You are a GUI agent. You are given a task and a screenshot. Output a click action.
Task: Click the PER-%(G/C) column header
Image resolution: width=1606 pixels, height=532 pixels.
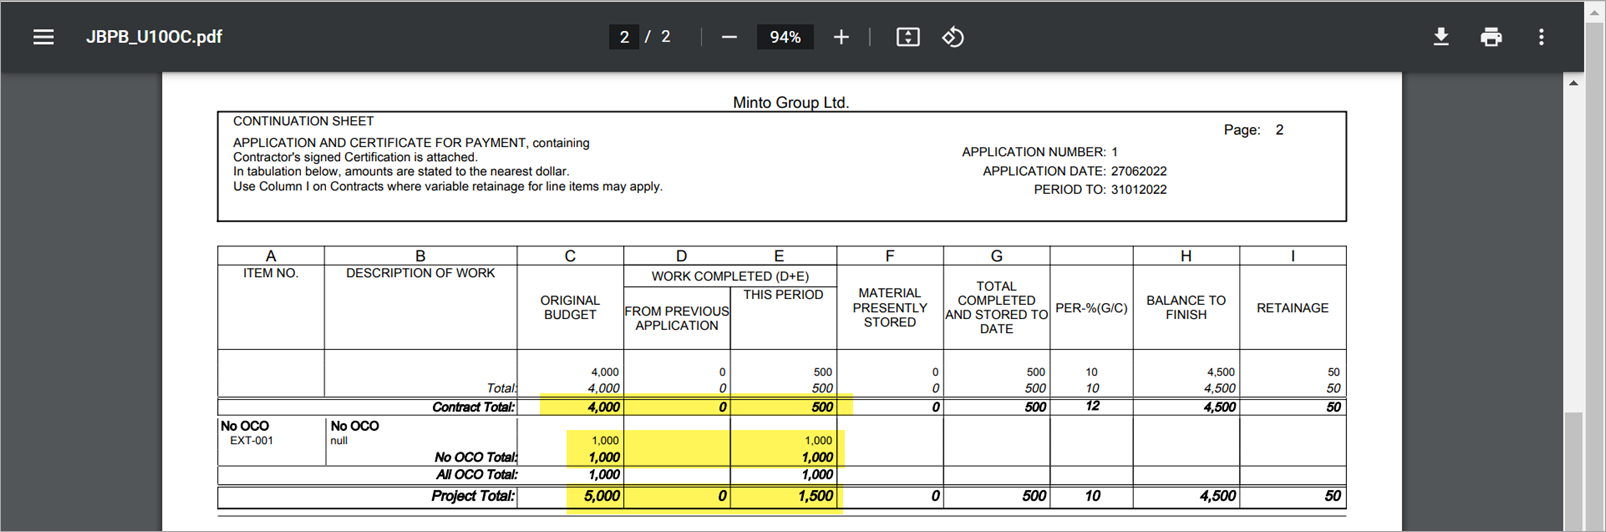(1092, 308)
